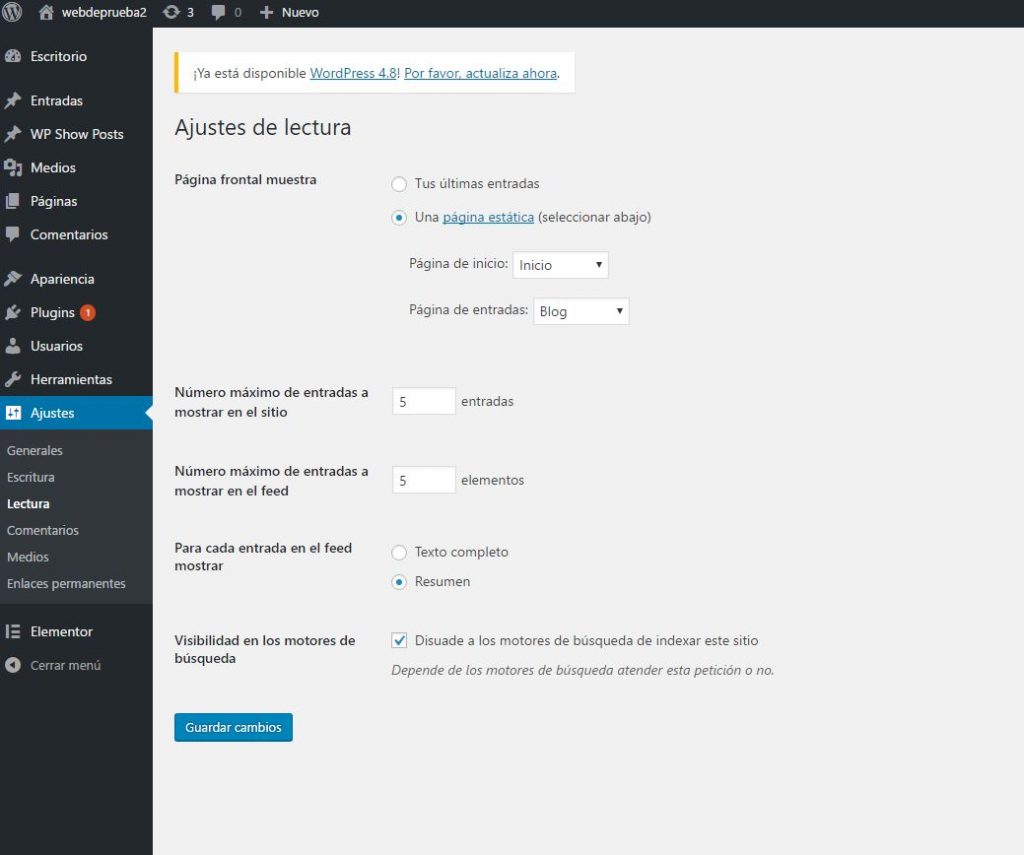
Task: Go to the Páginas menu label
Action: (x=54, y=201)
